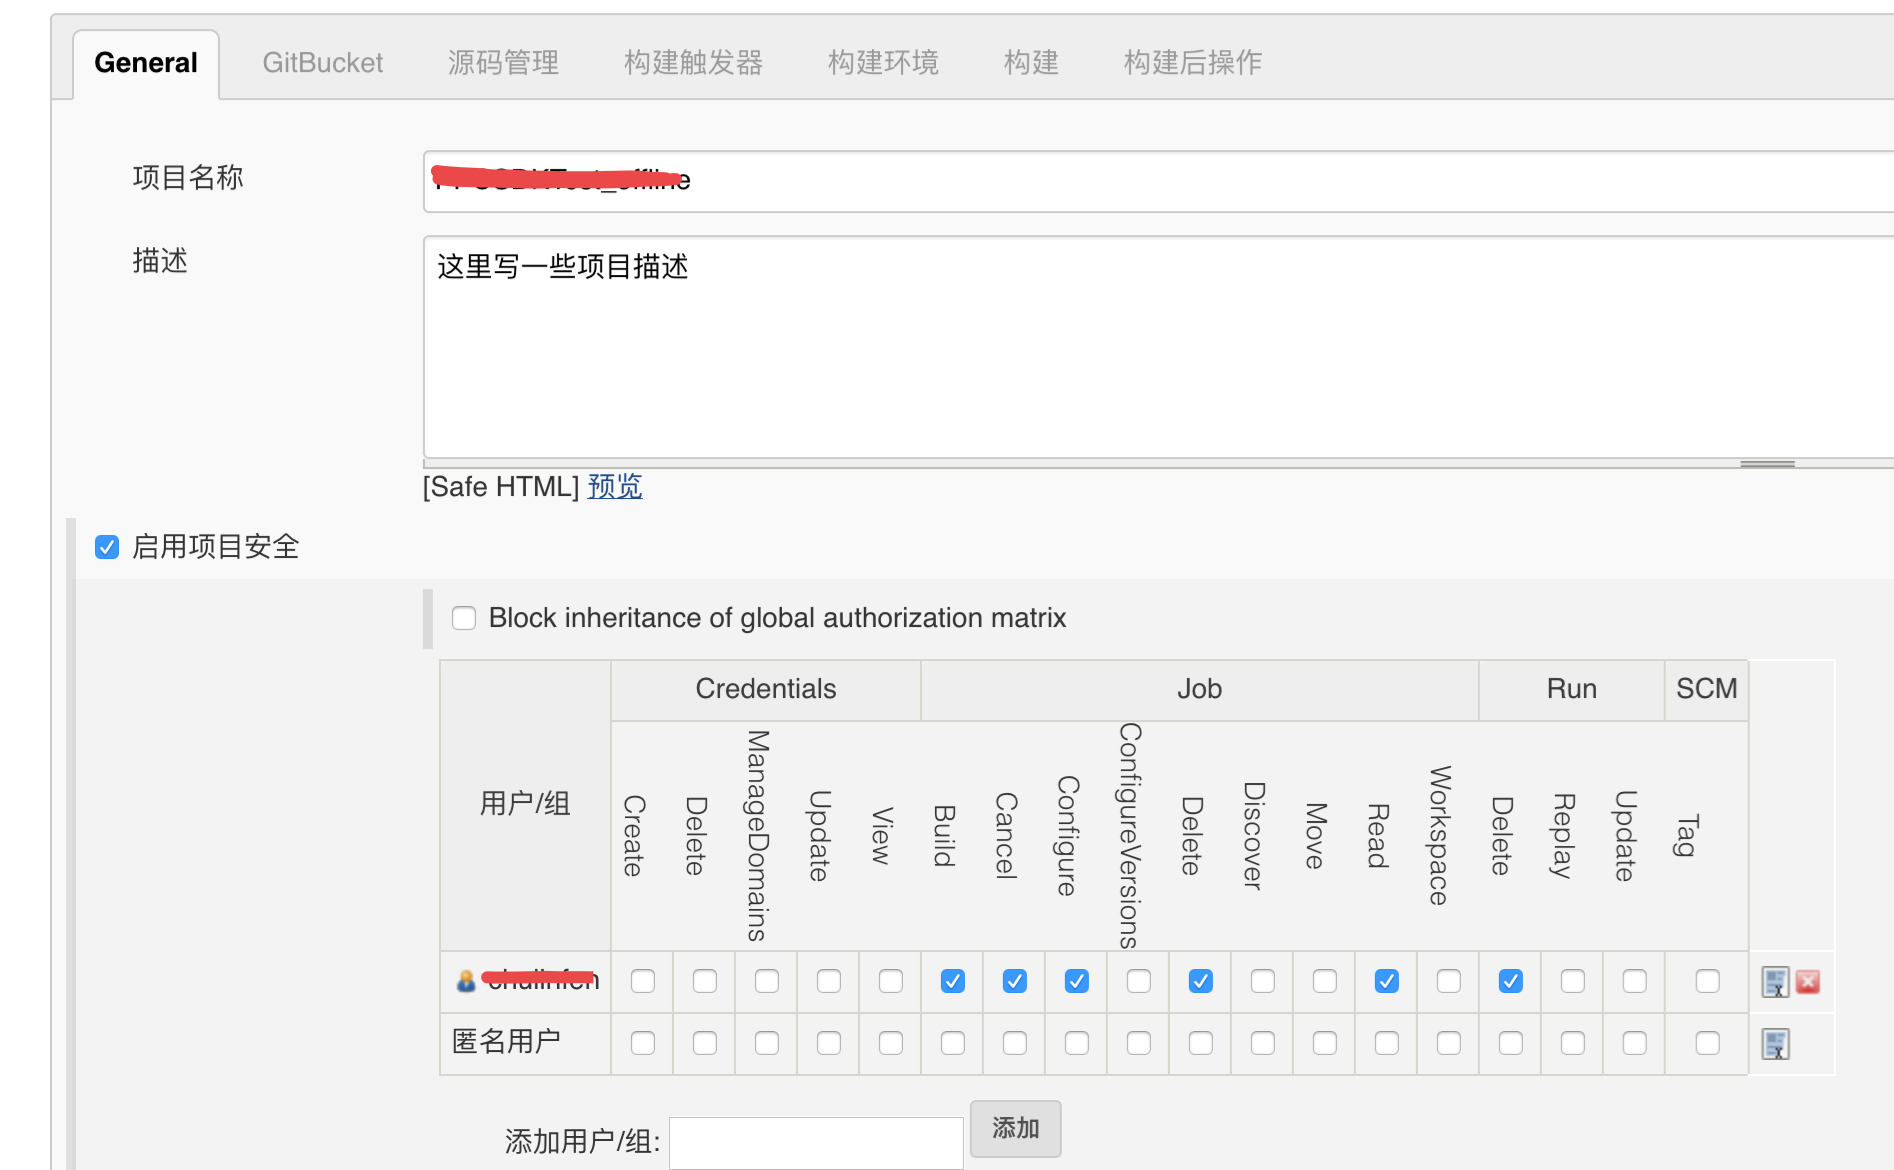Click the red delete icon in the user row
This screenshot has width=1894, height=1170.
click(x=1808, y=982)
